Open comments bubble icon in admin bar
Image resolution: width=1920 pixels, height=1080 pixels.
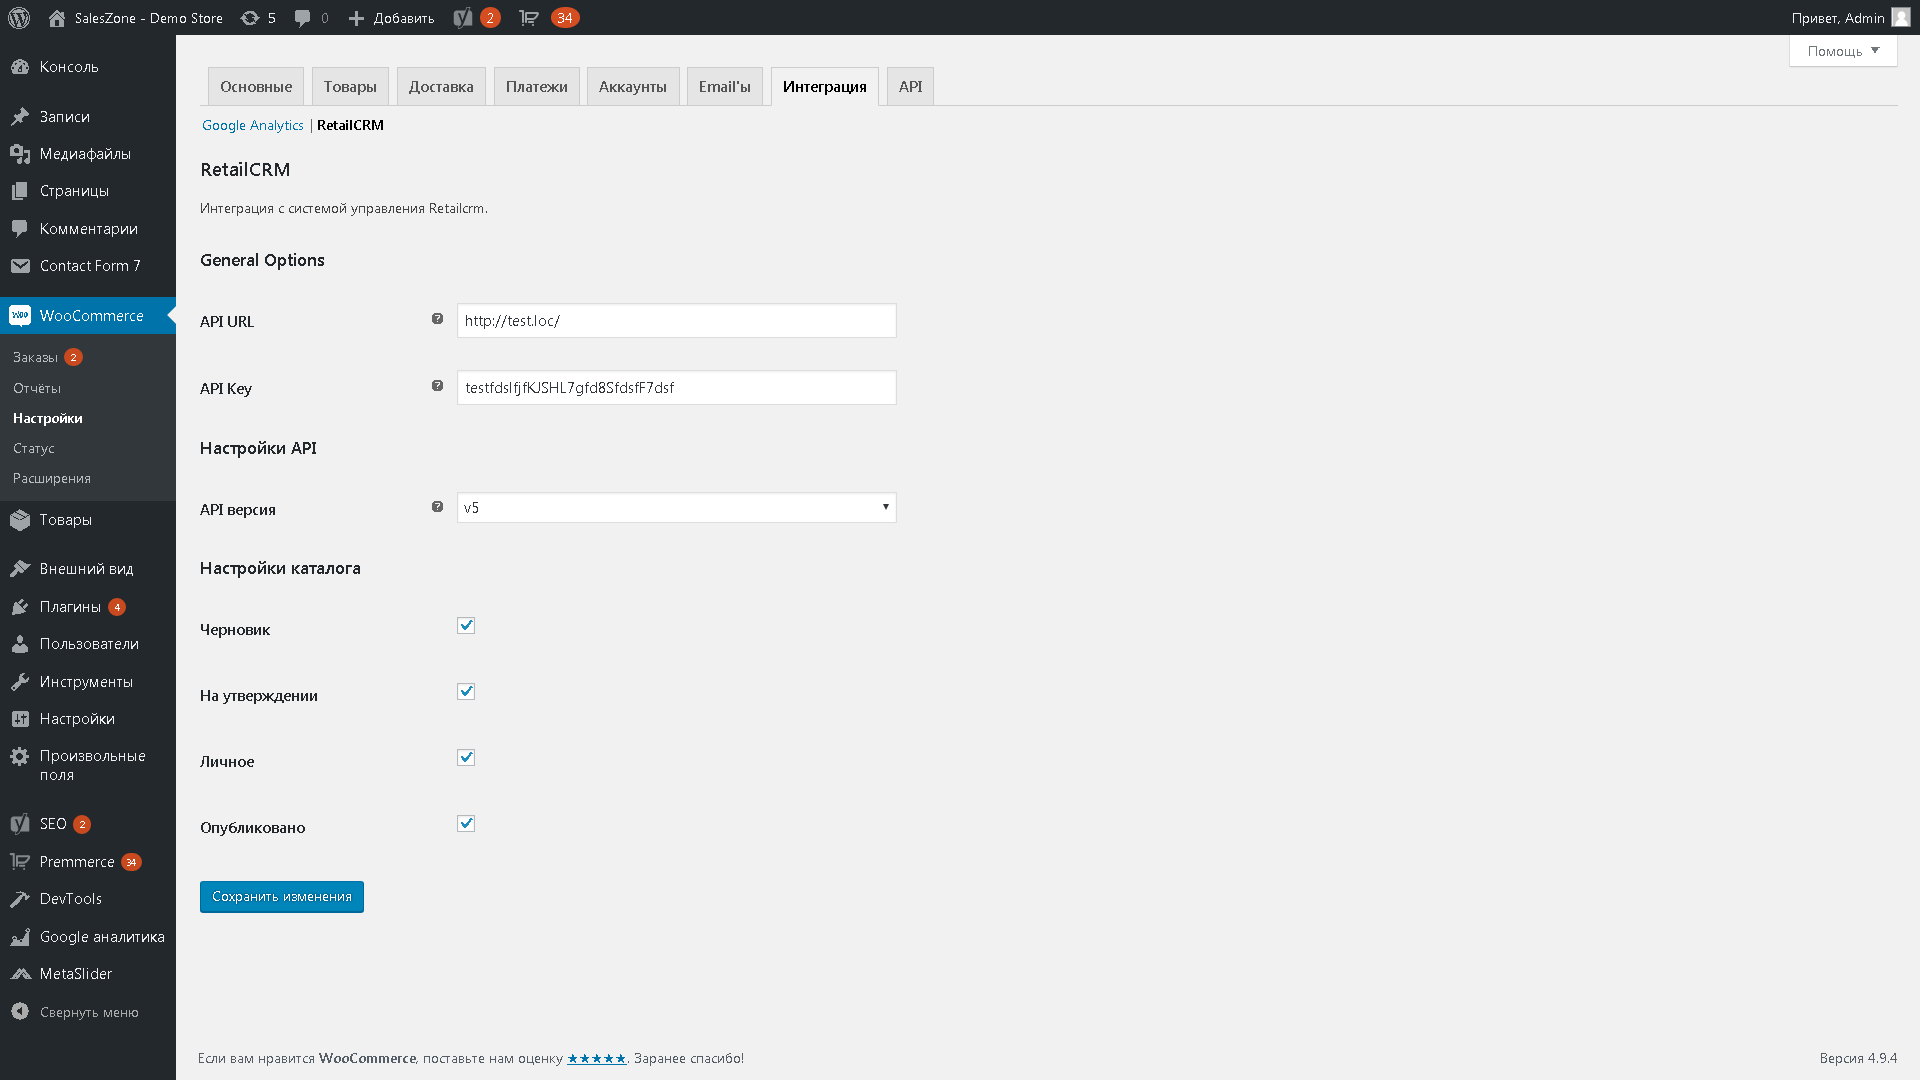pos(302,18)
